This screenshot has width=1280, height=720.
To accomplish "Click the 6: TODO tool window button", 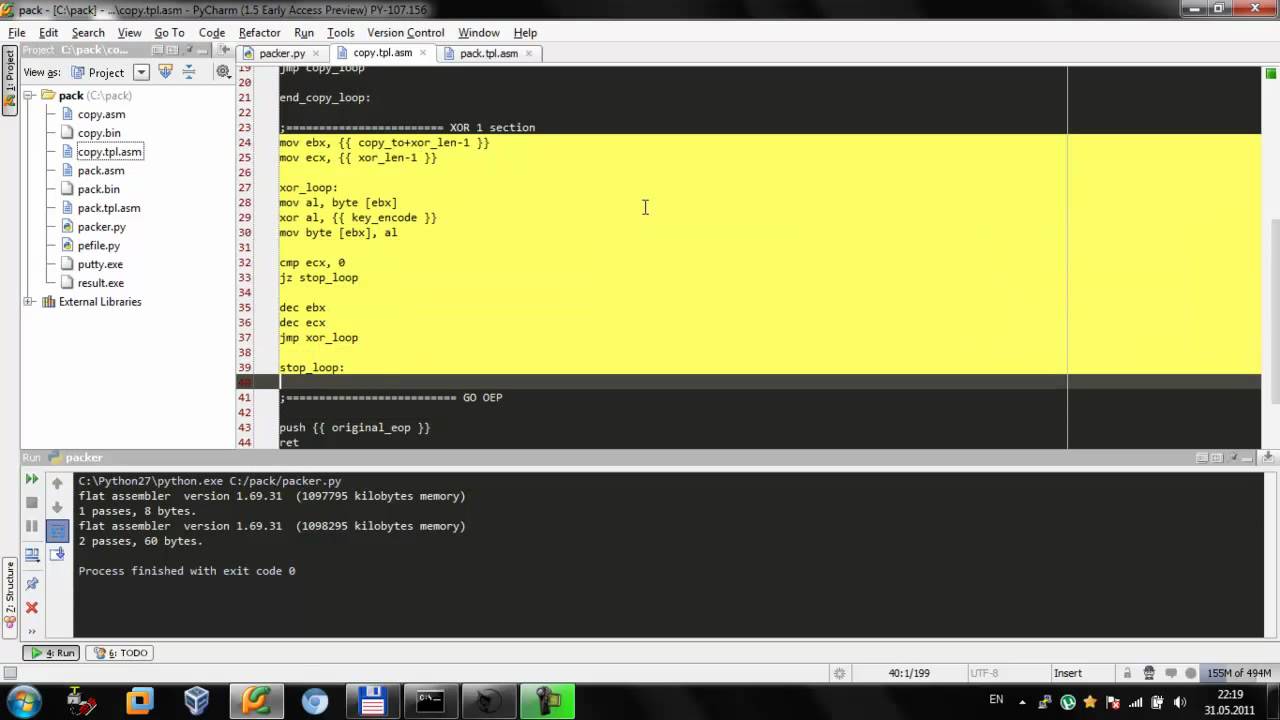I will pyautogui.click(x=120, y=653).
